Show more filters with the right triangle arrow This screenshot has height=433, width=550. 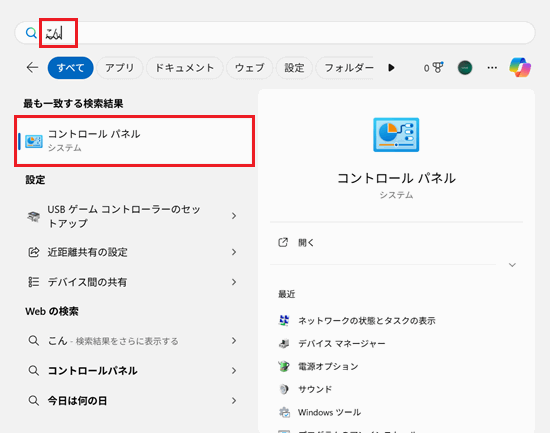(x=391, y=68)
